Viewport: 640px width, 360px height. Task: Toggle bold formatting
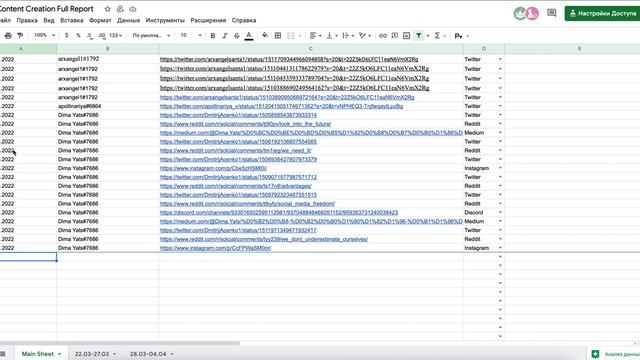(x=213, y=36)
